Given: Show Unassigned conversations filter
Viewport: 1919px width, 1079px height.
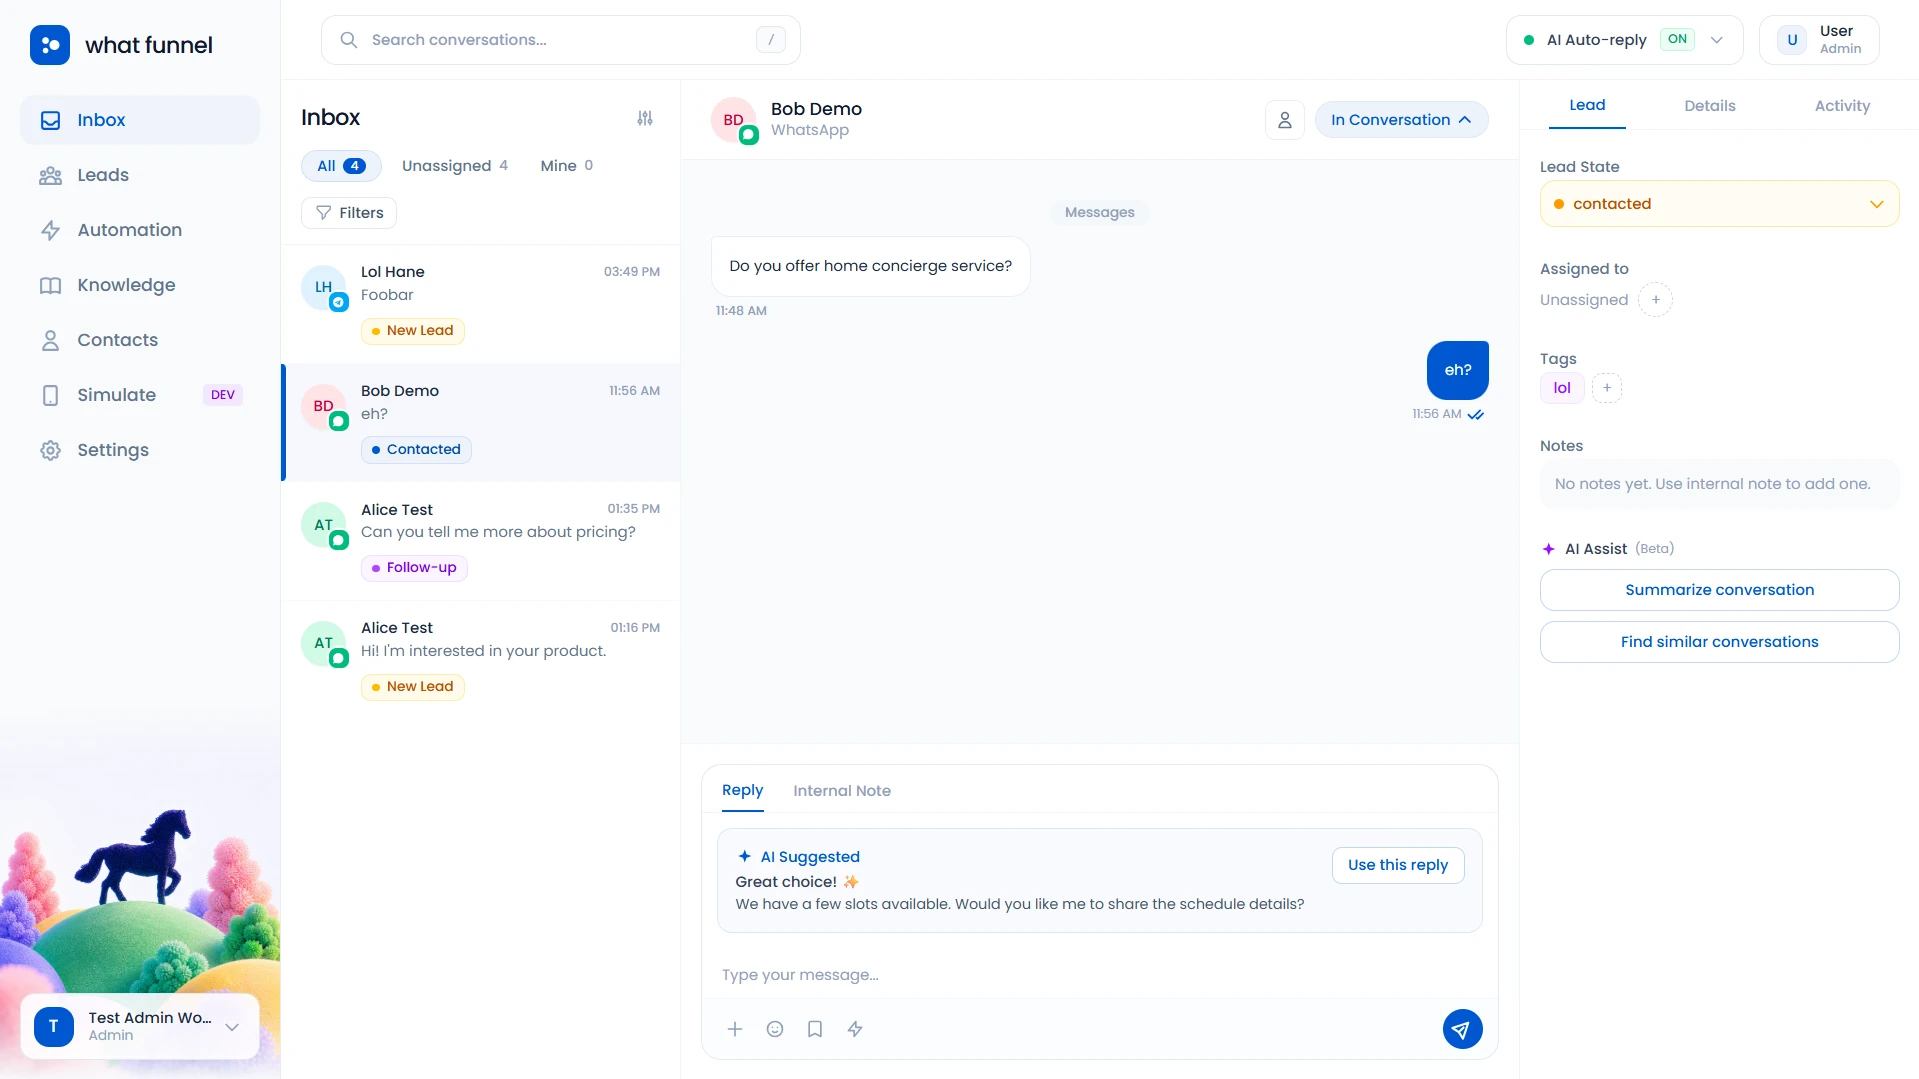Looking at the screenshot, I should pos(455,166).
